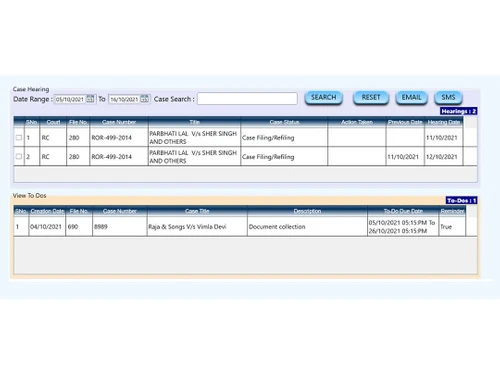Click court RC in hearing row 2
Image resolution: width=500 pixels, height=375 pixels.
click(45, 157)
